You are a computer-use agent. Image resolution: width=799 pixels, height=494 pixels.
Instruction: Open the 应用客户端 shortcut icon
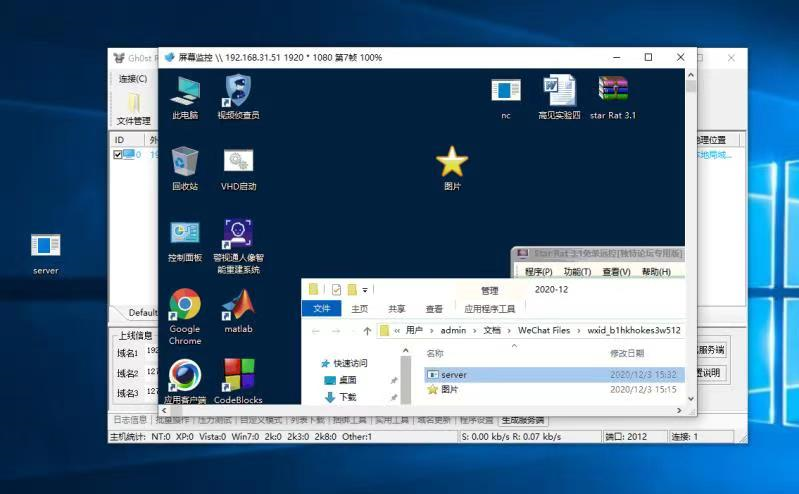click(x=184, y=376)
